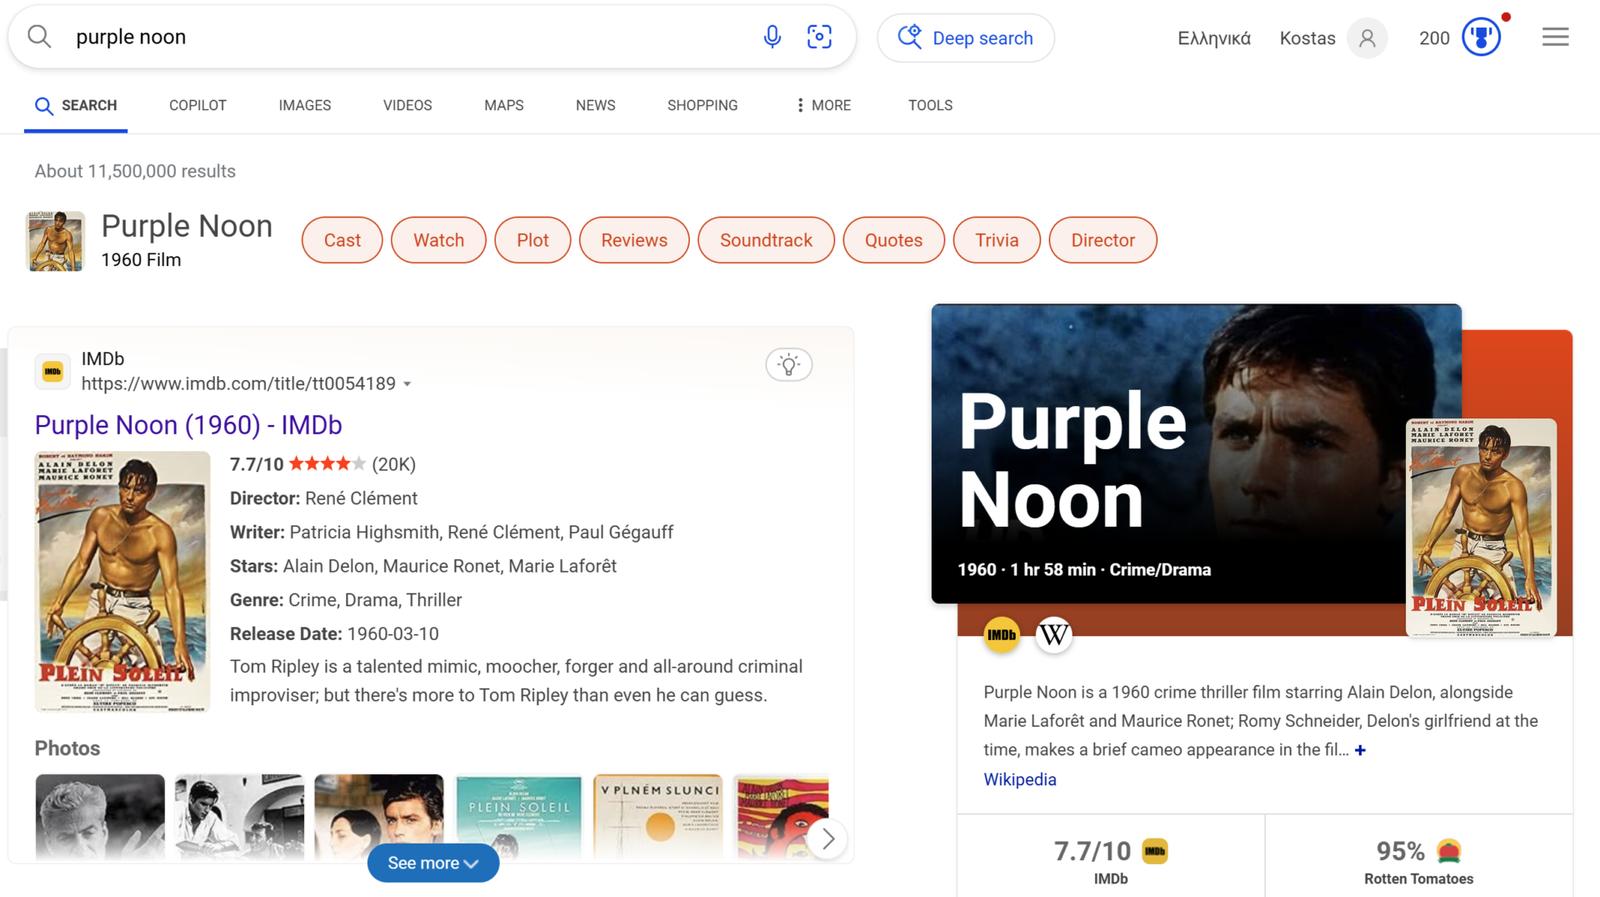The height and width of the screenshot is (897, 1600).
Task: Click the Soundtrack filter chip
Action: tap(766, 240)
